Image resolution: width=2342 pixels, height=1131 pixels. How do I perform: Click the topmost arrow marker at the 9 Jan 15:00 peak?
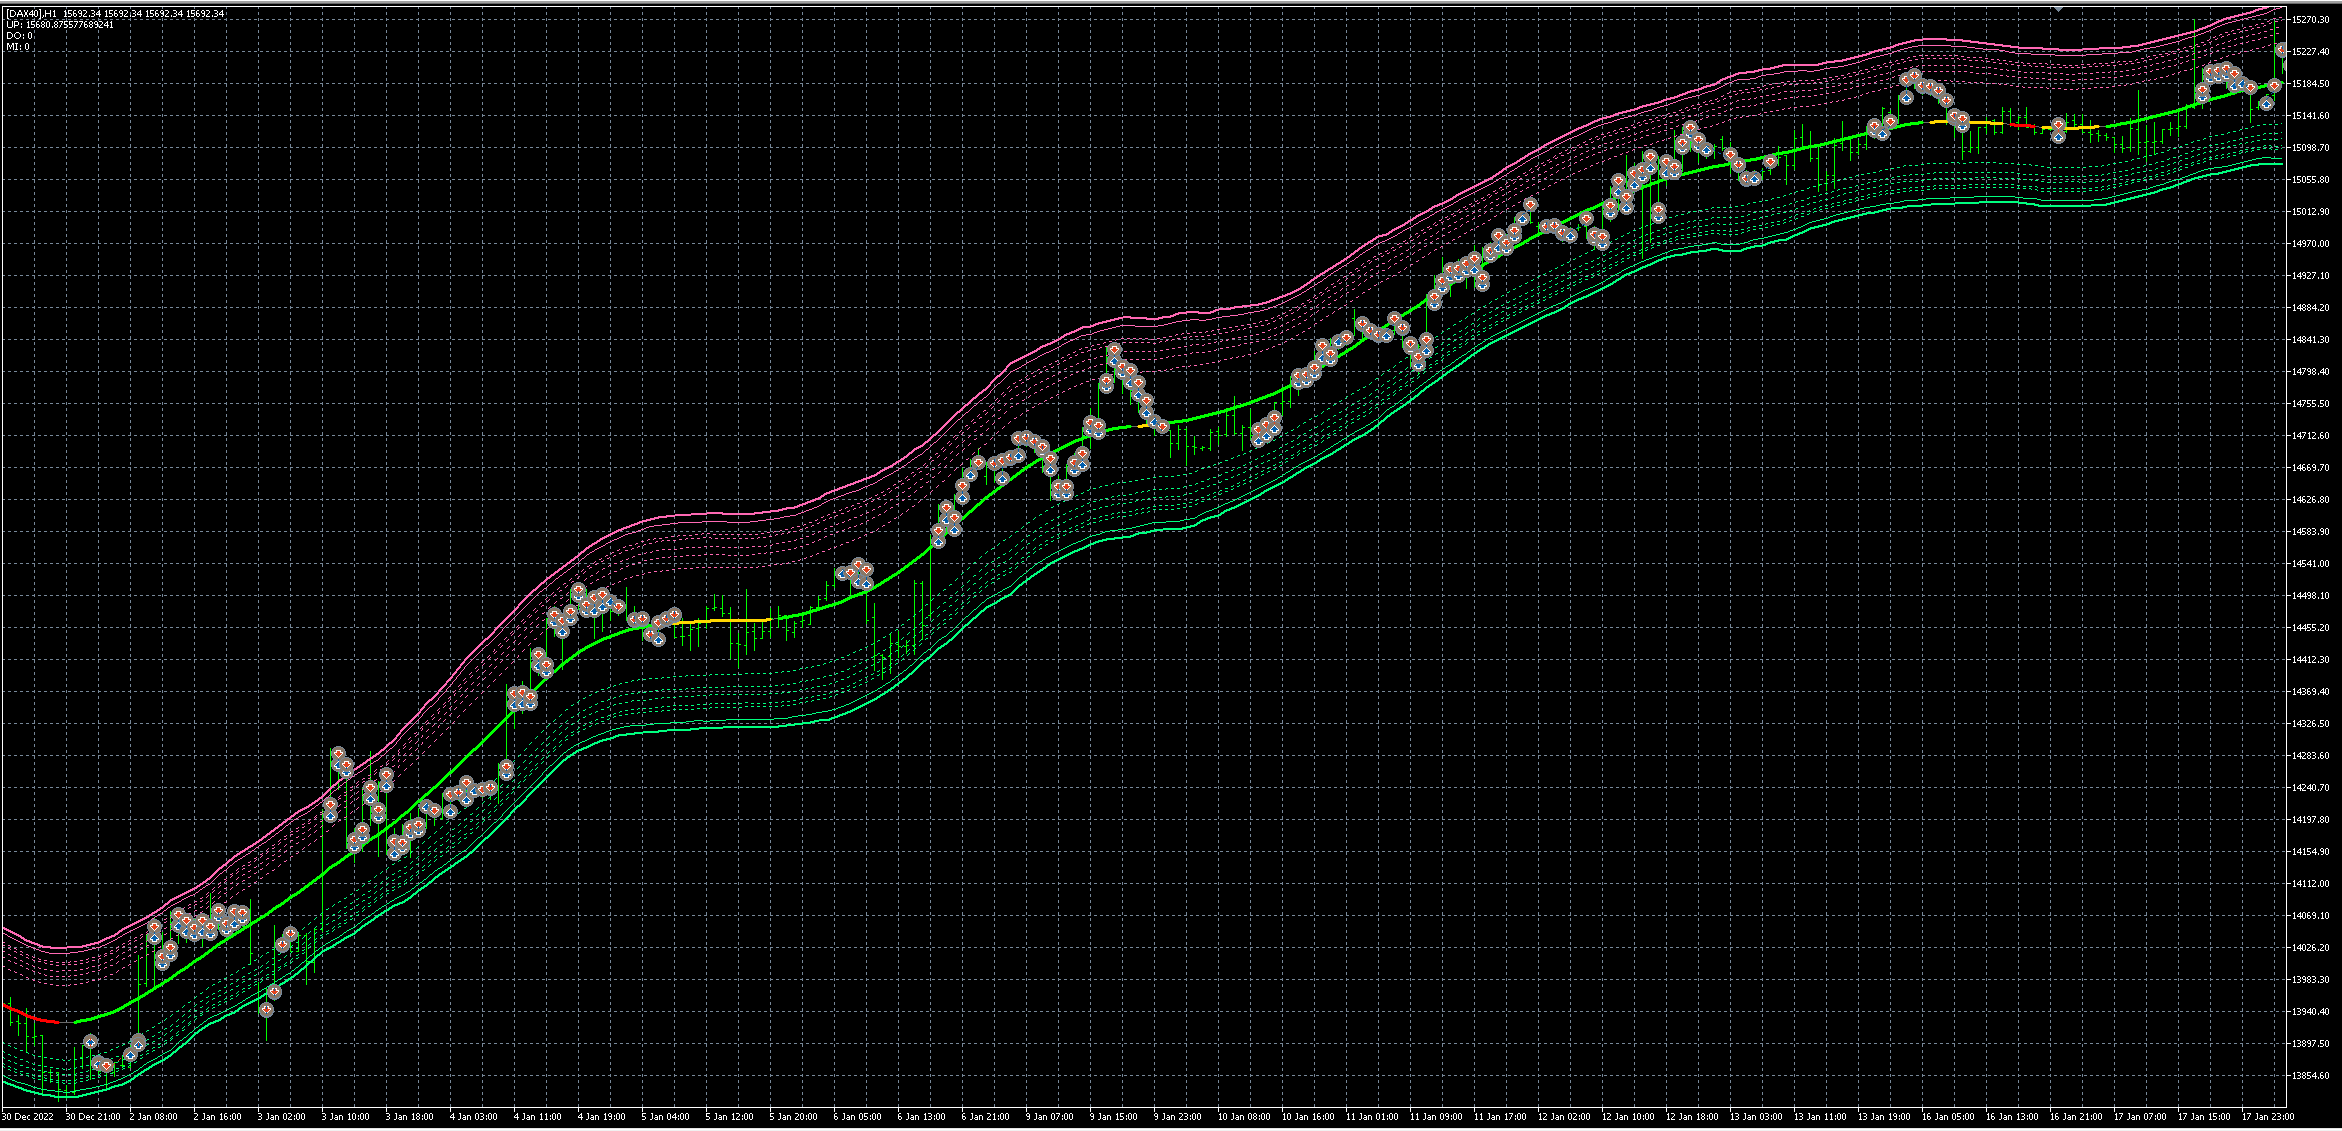pos(1114,351)
